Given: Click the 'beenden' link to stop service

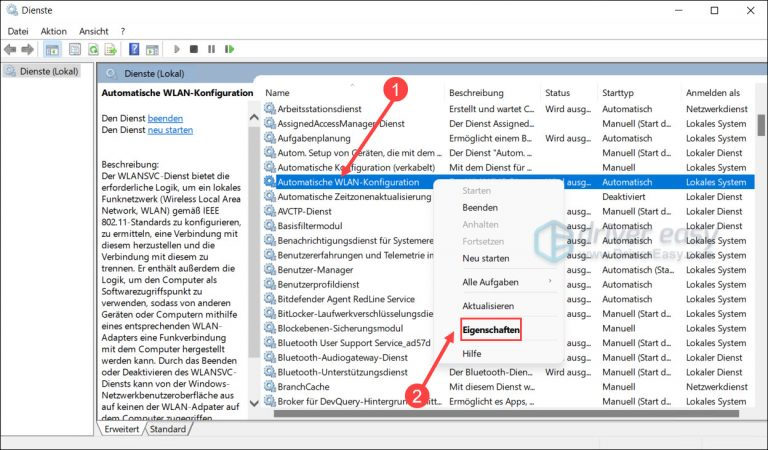Looking at the screenshot, I should click(165, 118).
